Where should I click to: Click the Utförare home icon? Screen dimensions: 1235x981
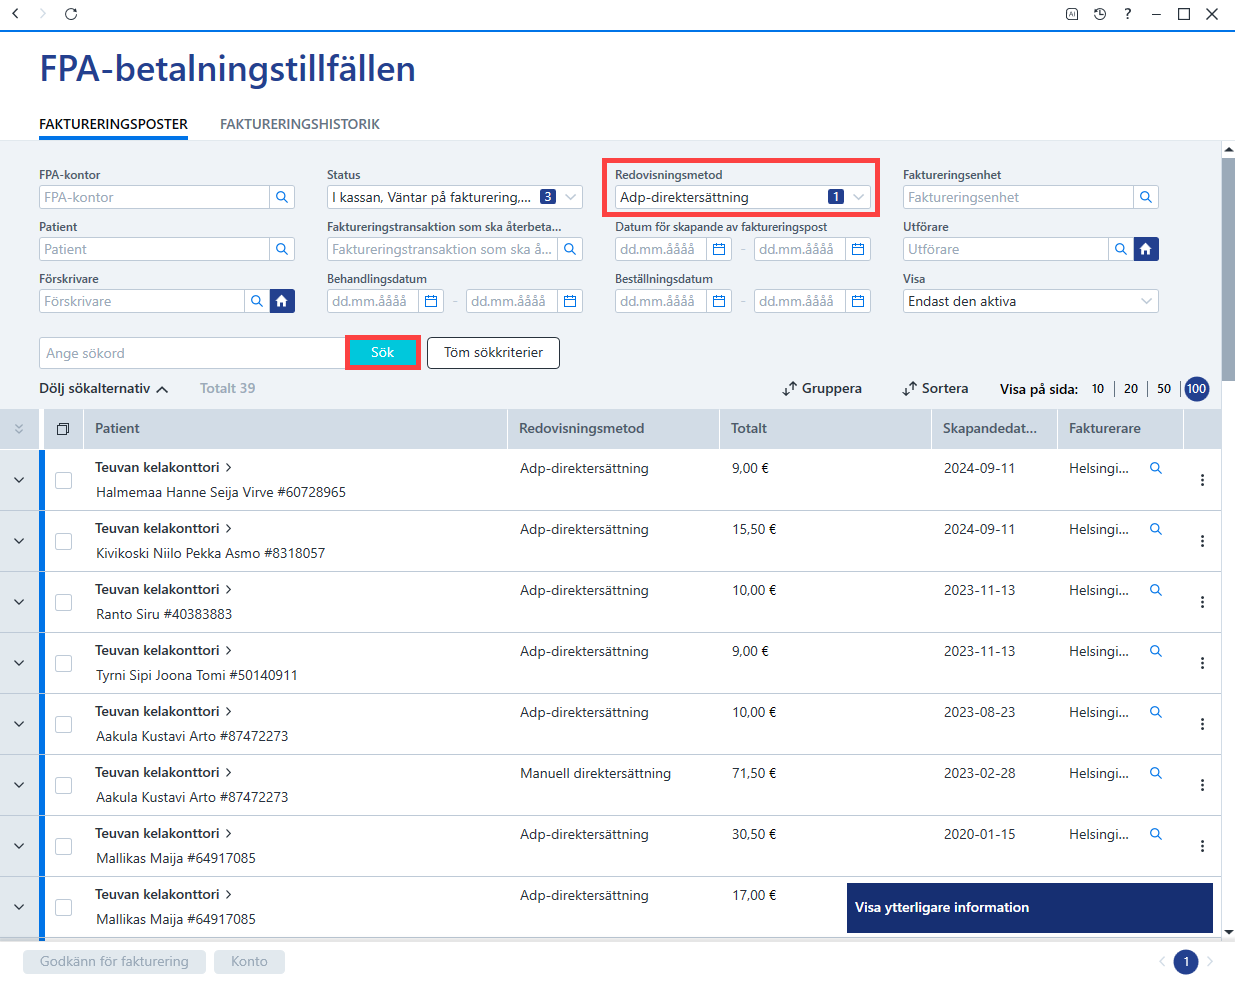(x=1146, y=249)
